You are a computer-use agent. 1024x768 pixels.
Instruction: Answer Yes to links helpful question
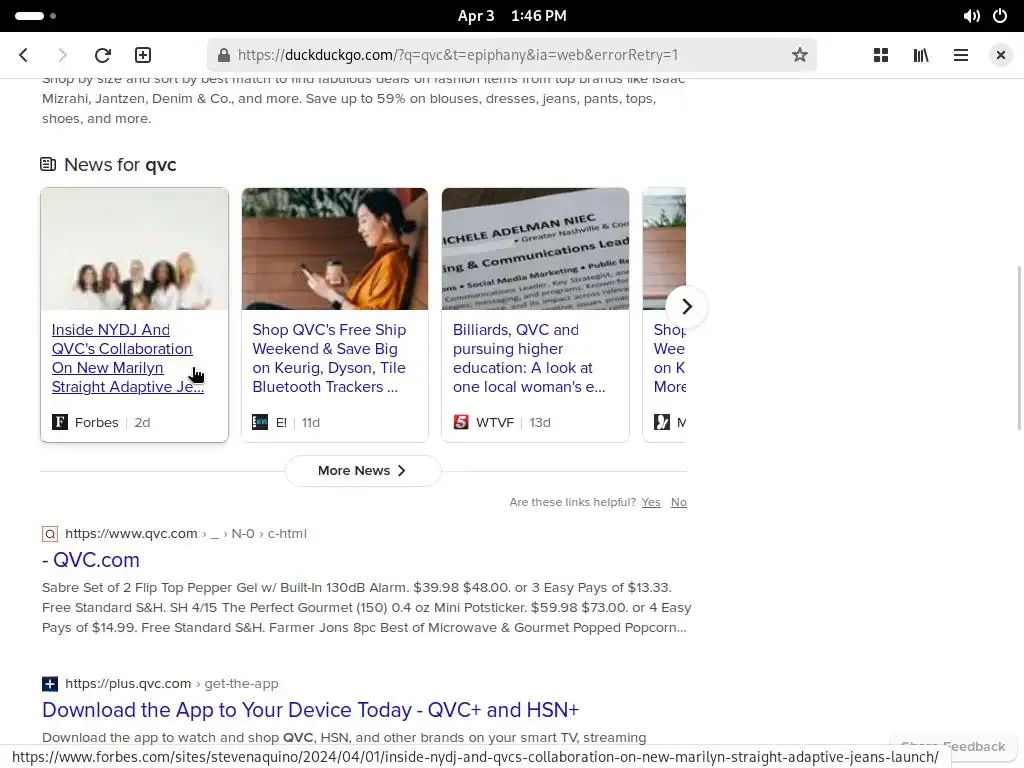[650, 502]
